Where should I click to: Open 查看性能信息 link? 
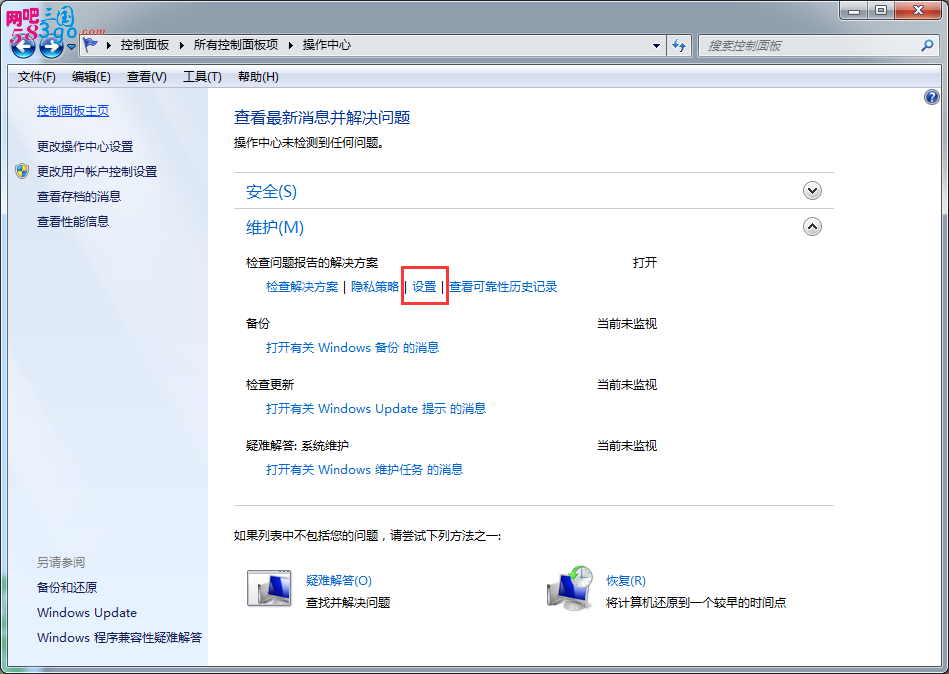tap(73, 221)
